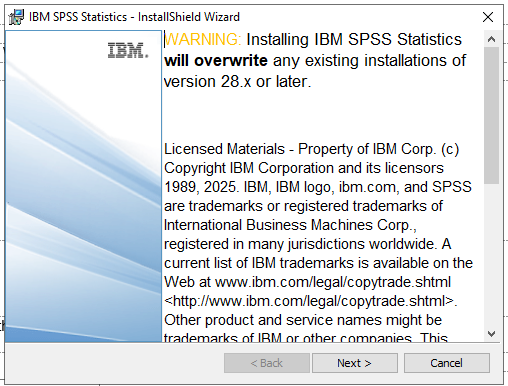Click the scroll up arrow of license text
The height and width of the screenshot is (386, 508).
[491, 39]
